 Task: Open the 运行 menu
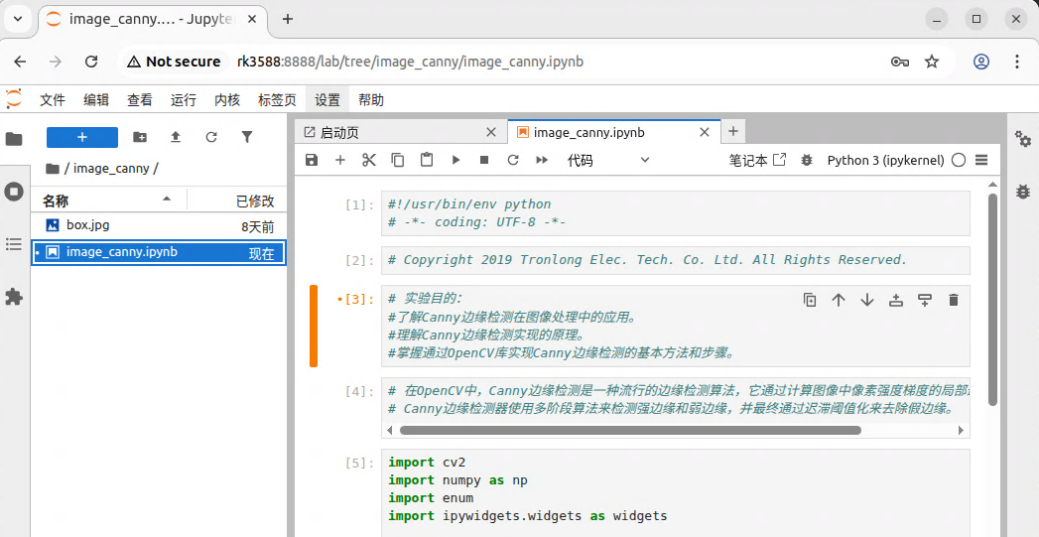tap(184, 100)
